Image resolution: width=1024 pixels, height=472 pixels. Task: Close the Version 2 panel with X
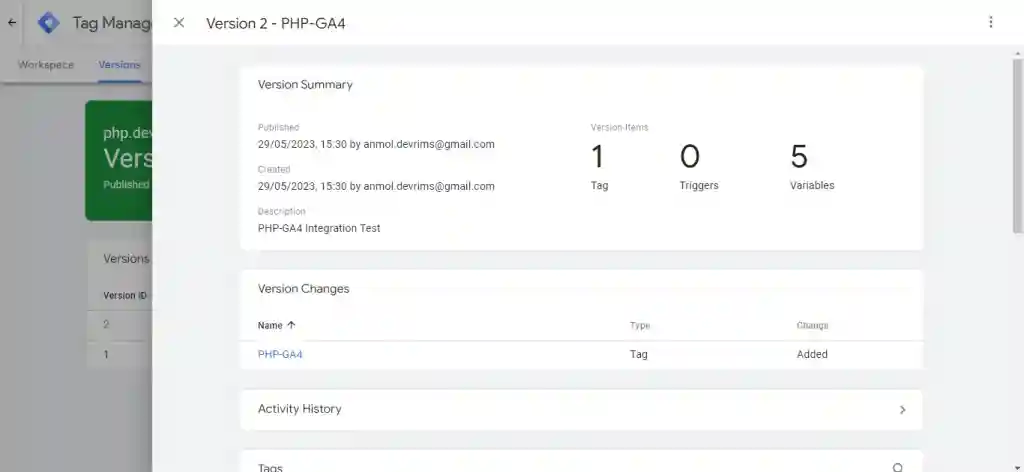tap(179, 23)
